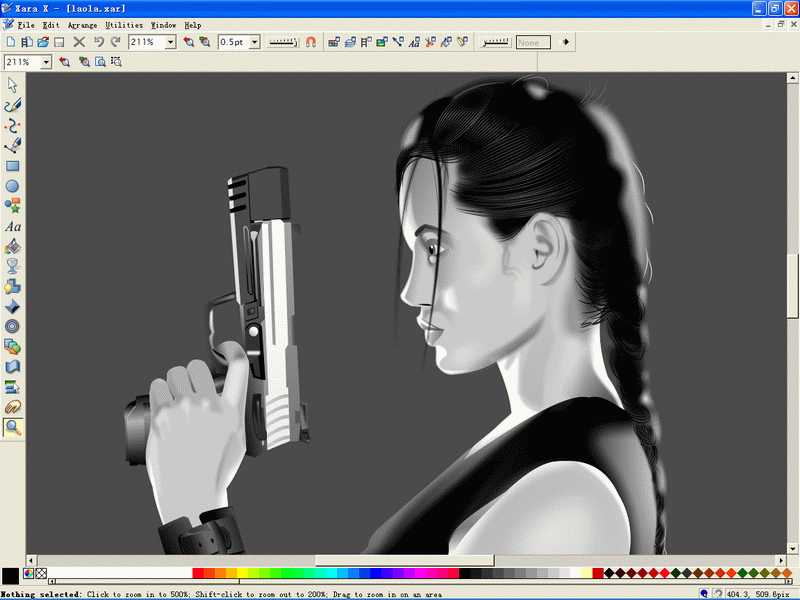Select the Pen tool

[x=12, y=145]
